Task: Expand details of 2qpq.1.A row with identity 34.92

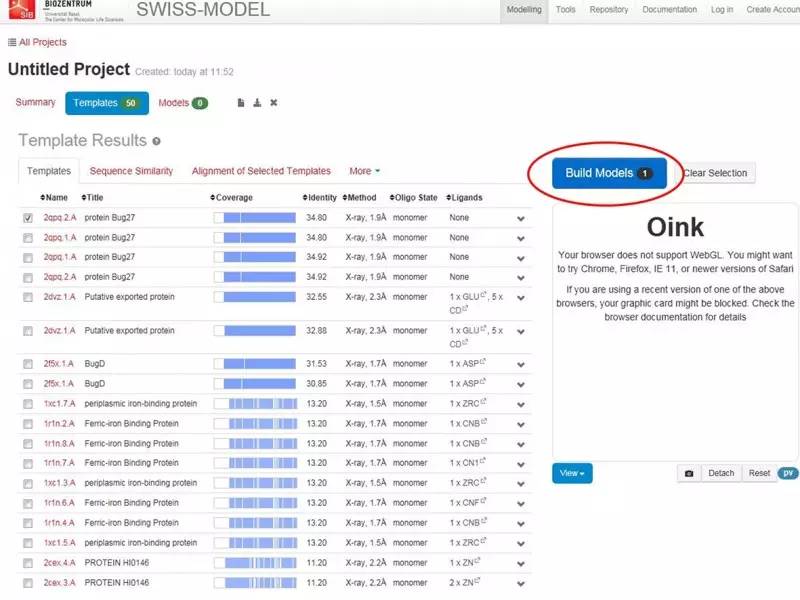Action: (520, 258)
